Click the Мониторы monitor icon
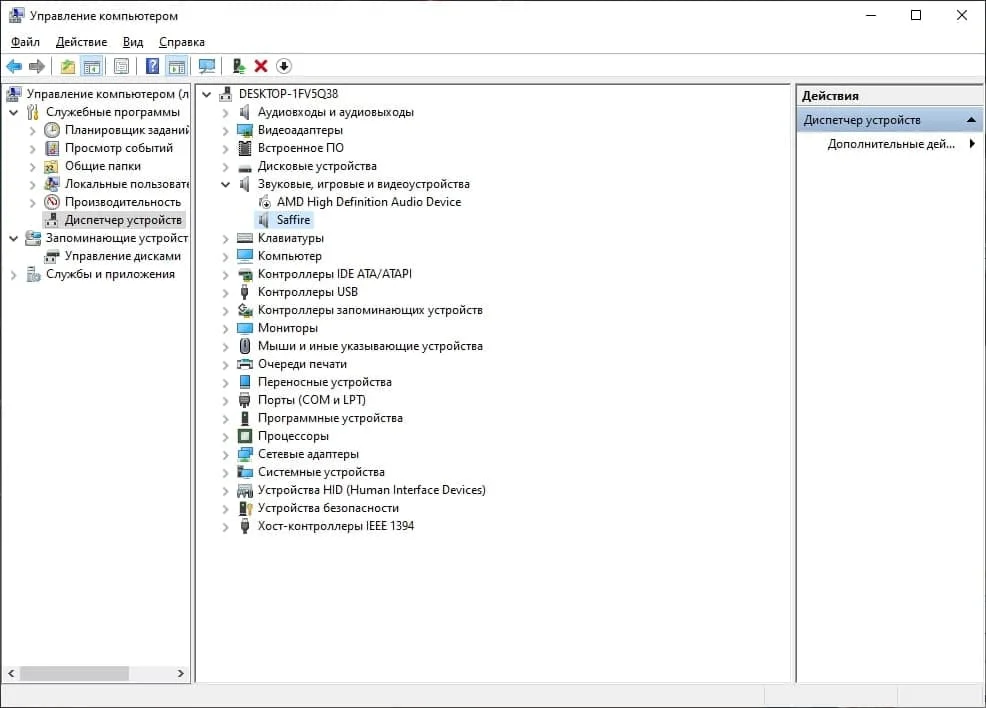986x708 pixels. coord(245,328)
